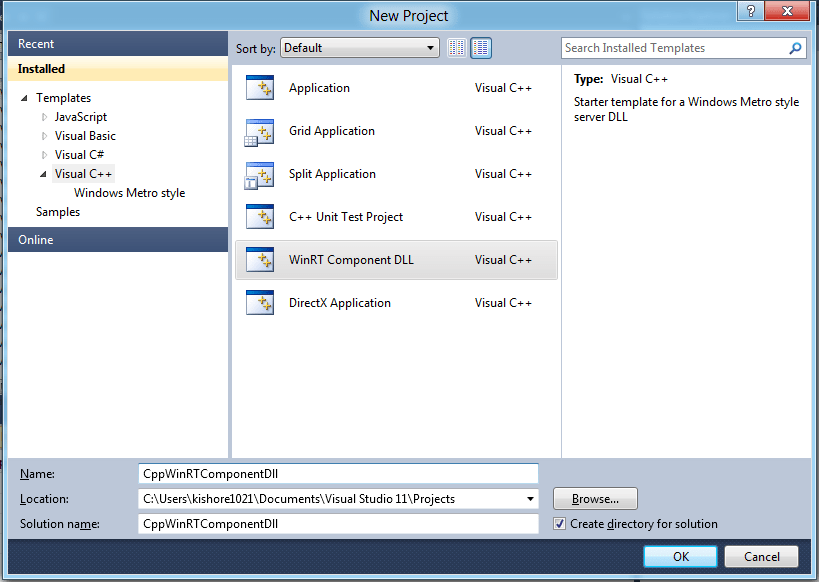Expand the Visual C# tree node
Image resolution: width=819 pixels, height=582 pixels.
(44, 155)
